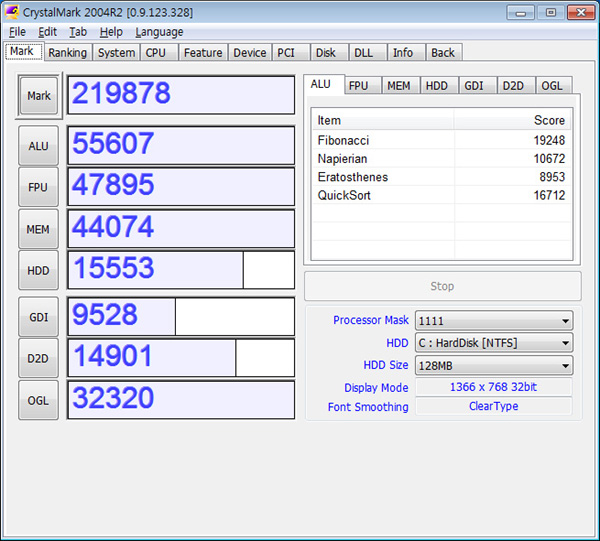The width and height of the screenshot is (600, 541).
Task: Switch to the System tab
Action: click(116, 52)
